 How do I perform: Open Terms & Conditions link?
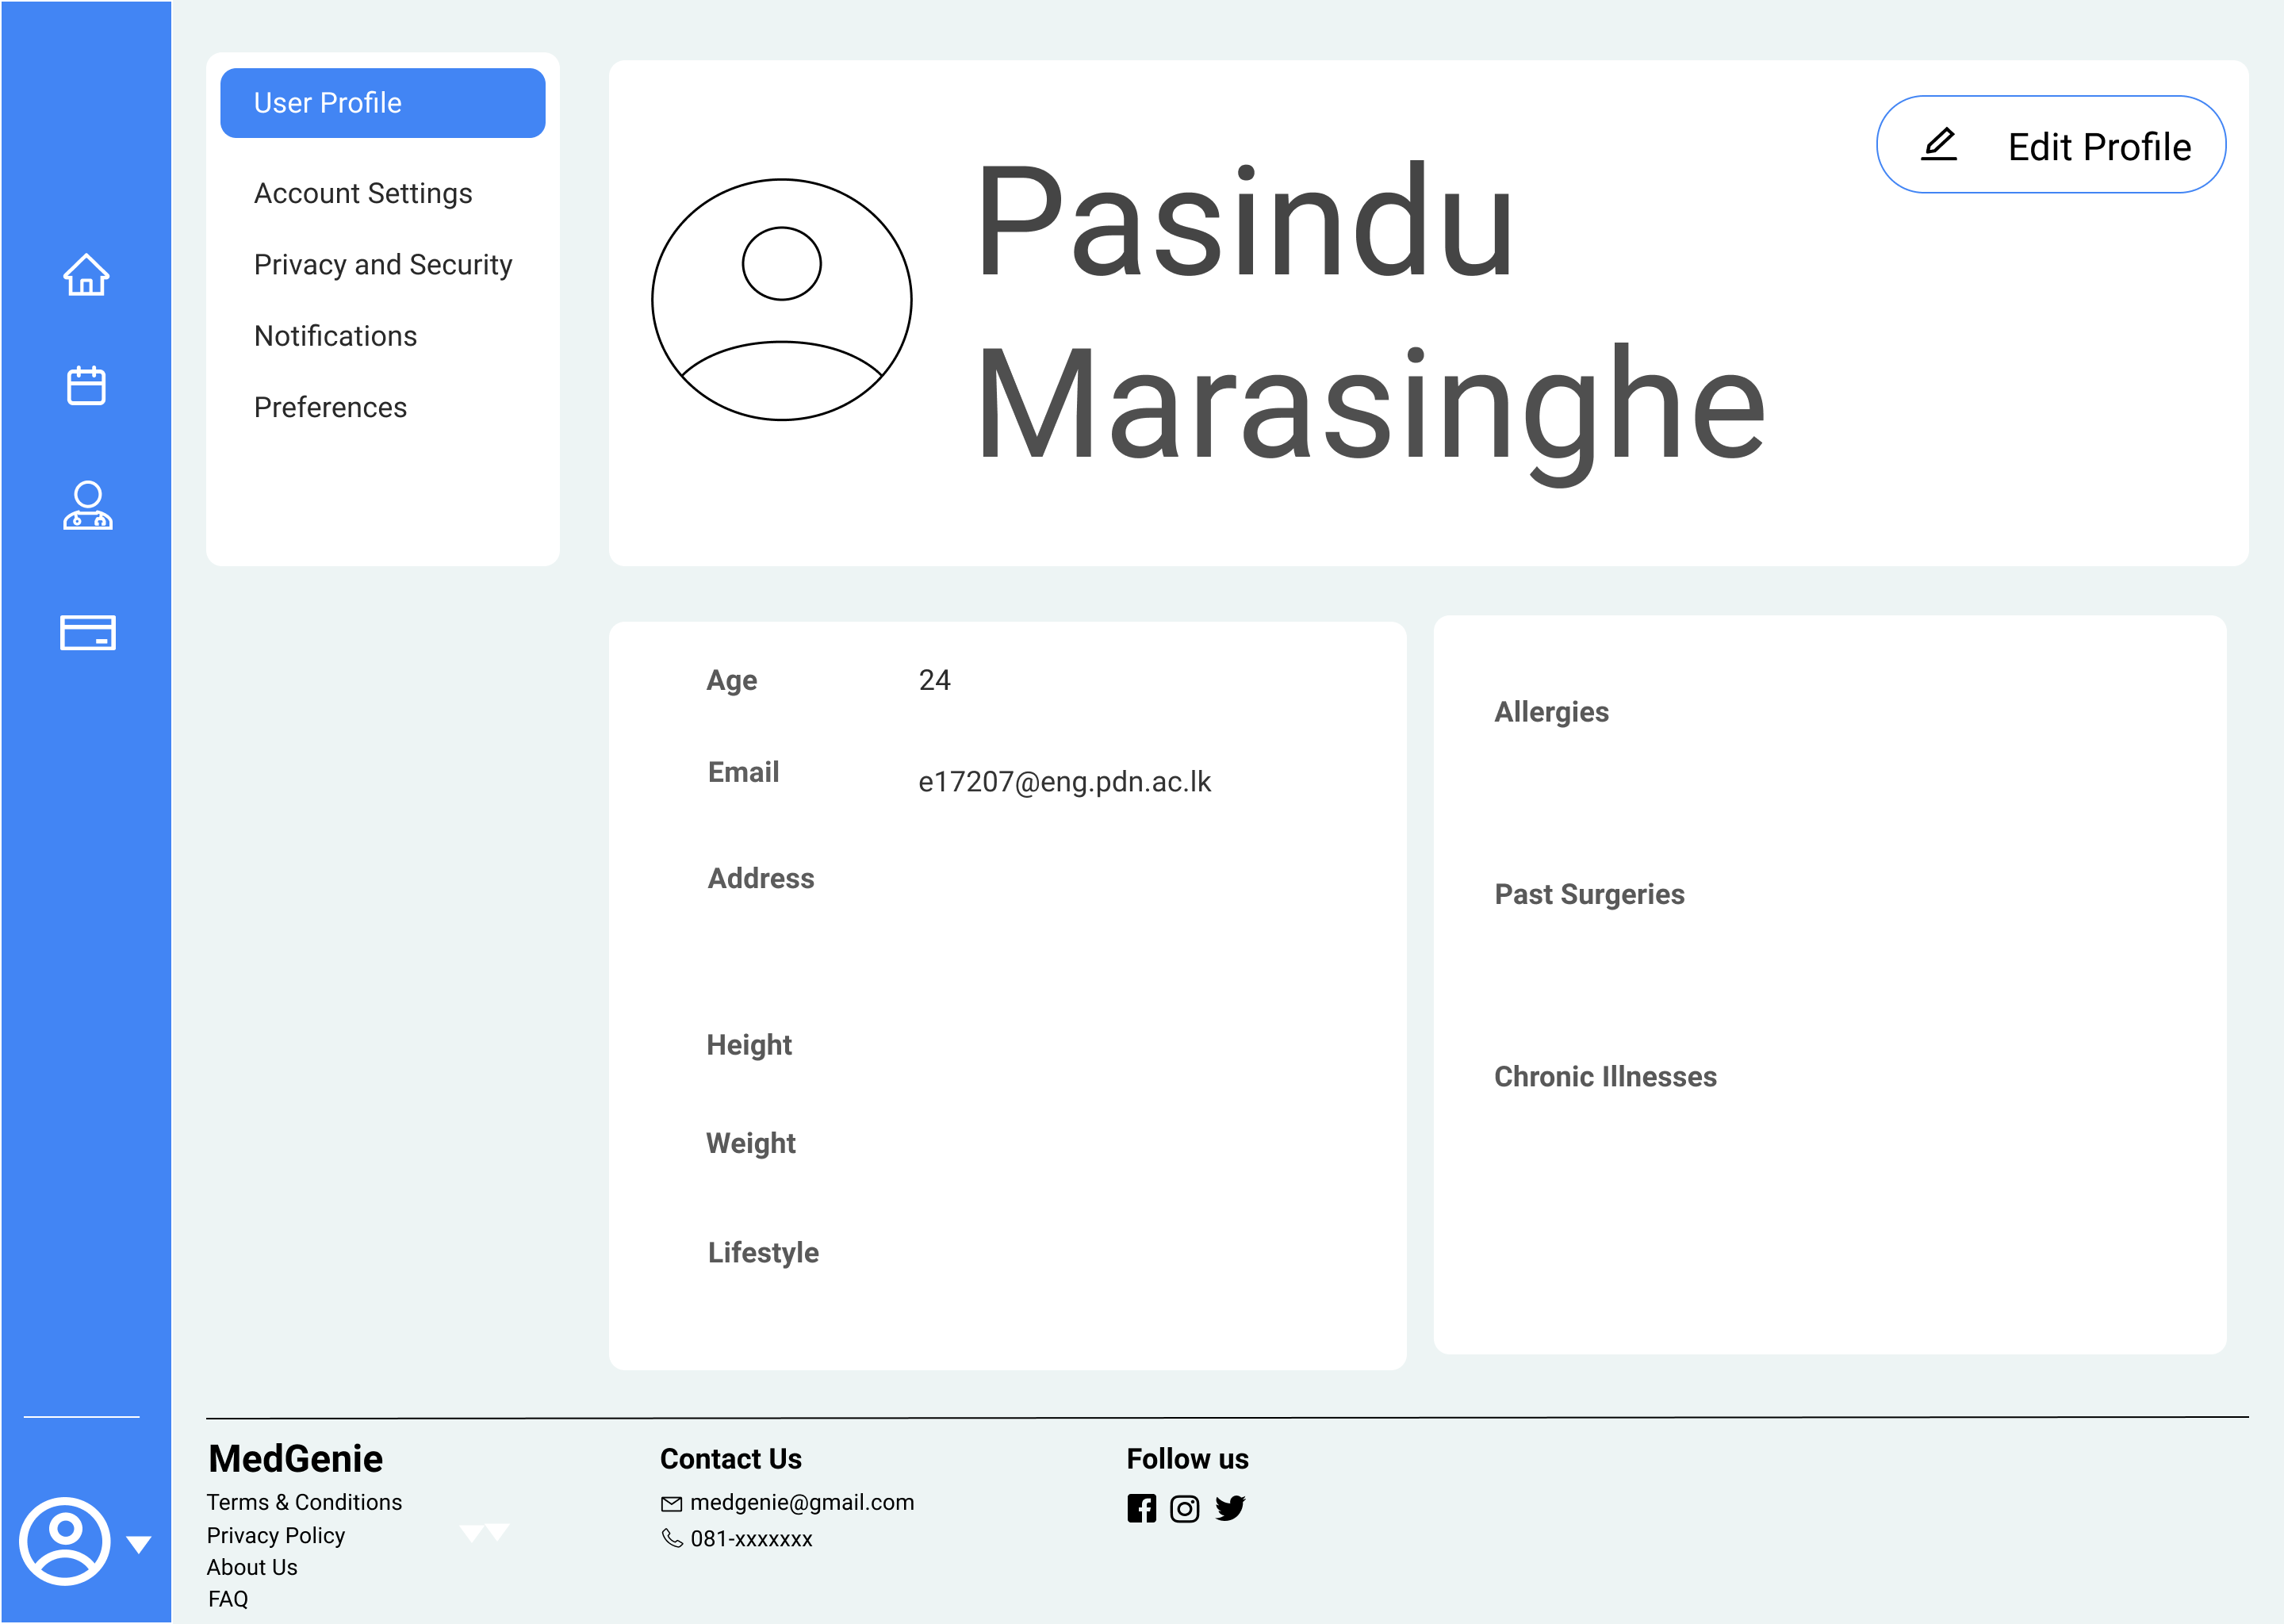coord(304,1502)
